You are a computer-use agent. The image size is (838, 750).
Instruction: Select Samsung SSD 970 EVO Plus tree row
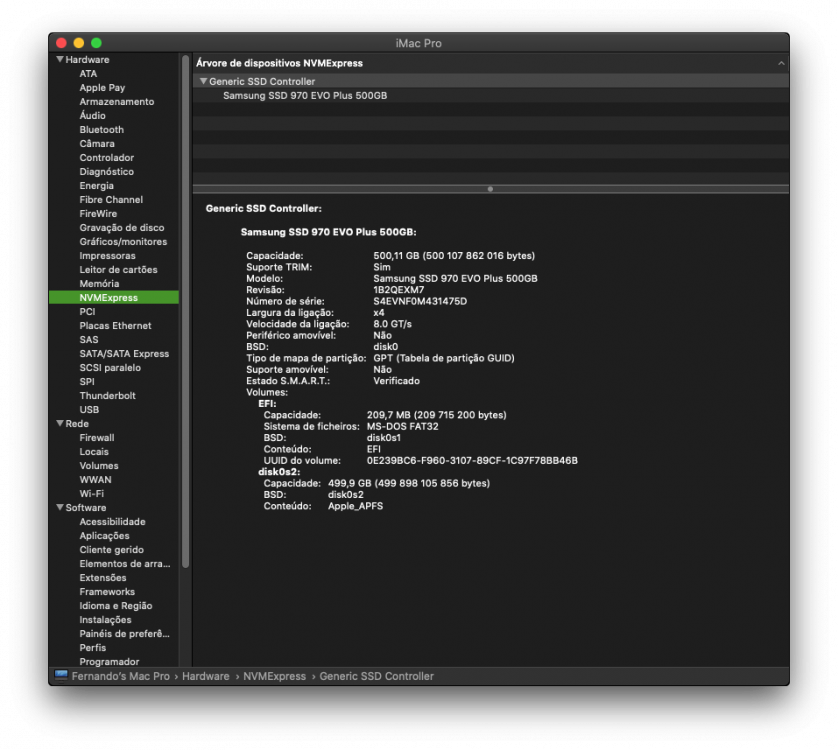click(491, 96)
